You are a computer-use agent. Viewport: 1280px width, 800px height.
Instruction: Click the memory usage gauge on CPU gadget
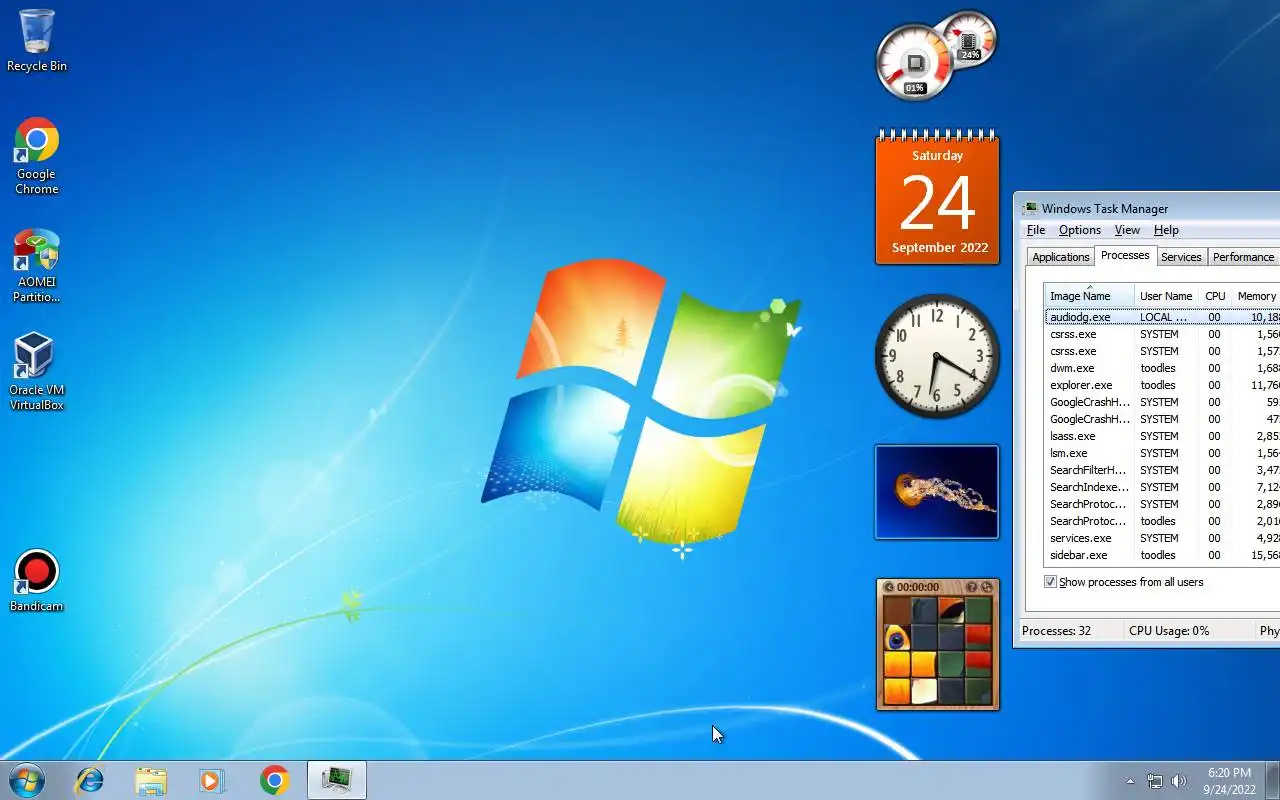[x=968, y=40]
